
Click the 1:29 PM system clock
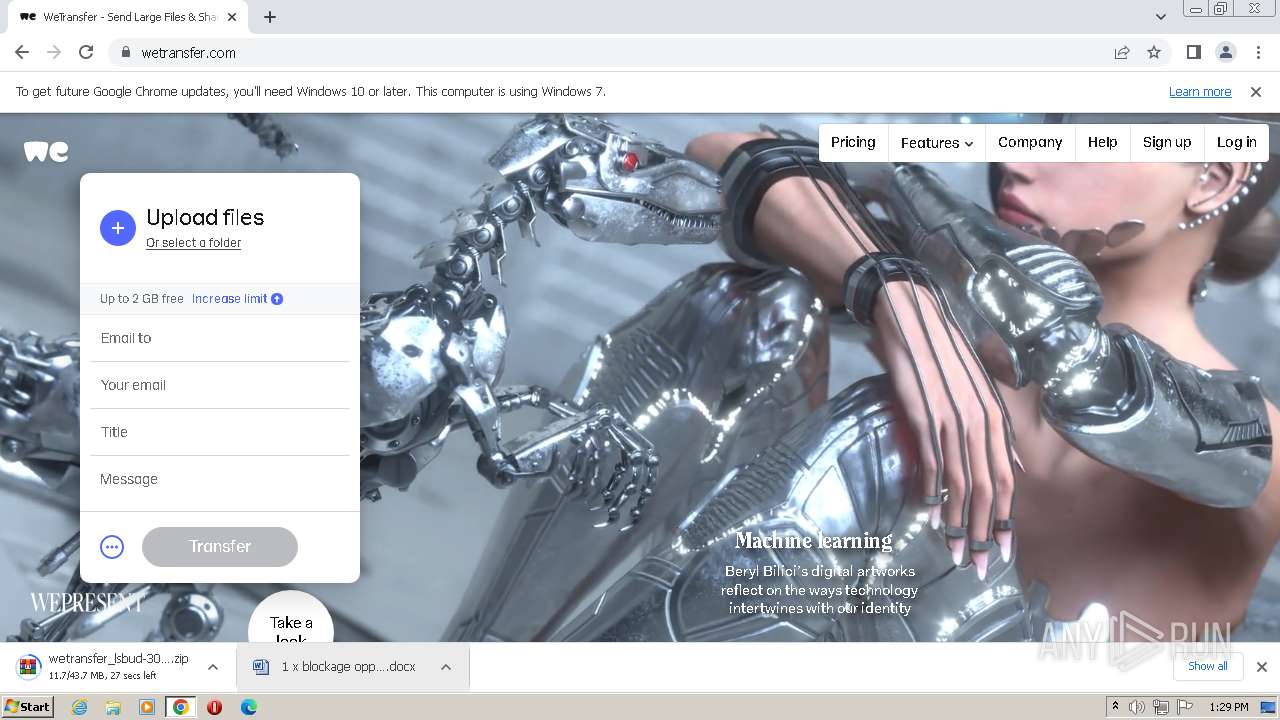click(1229, 707)
